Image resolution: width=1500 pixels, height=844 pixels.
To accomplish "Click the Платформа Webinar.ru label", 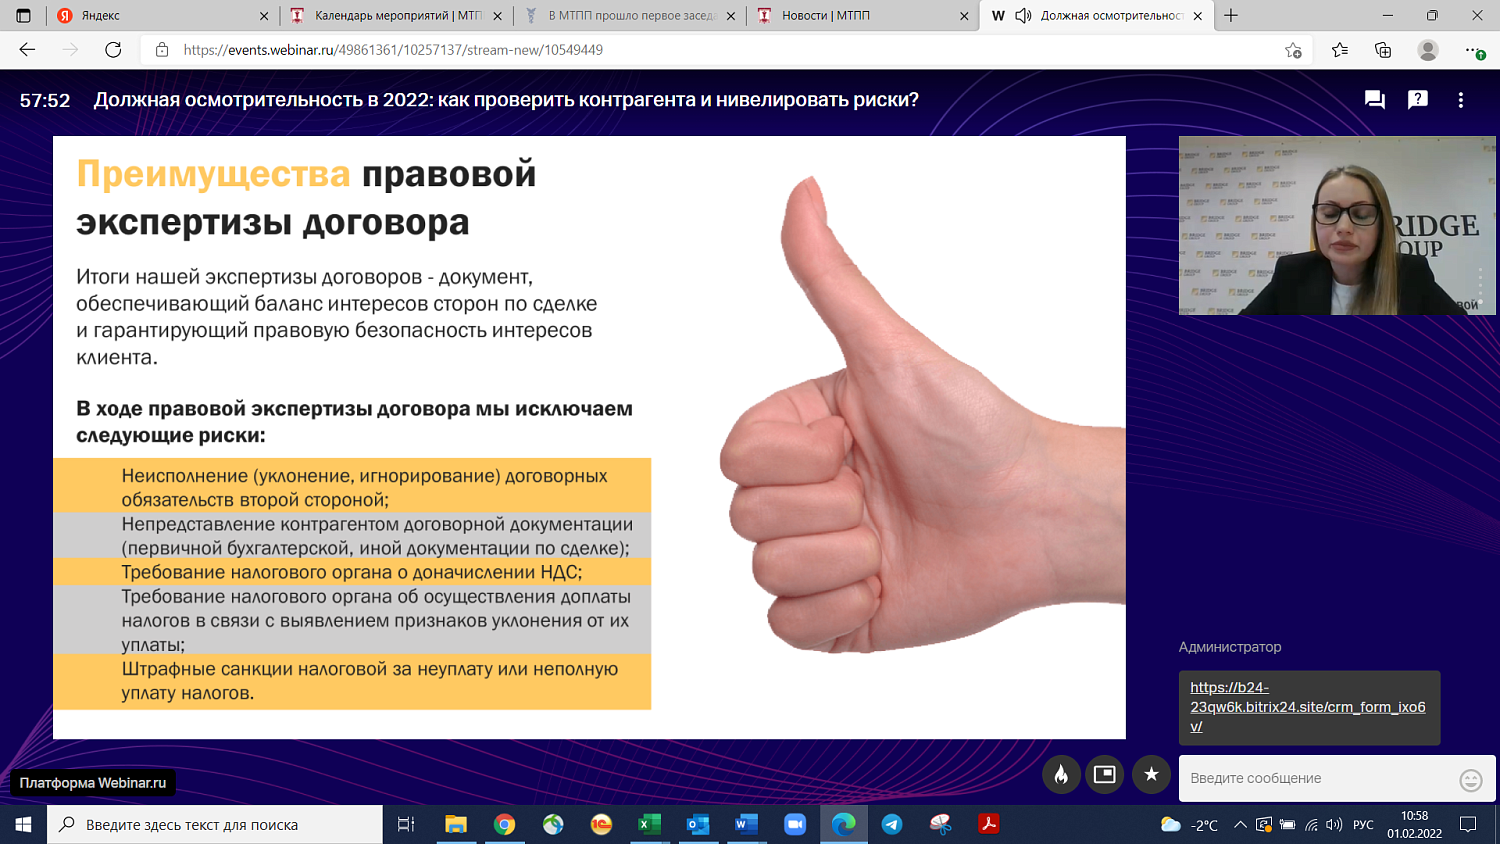I will pos(93,783).
